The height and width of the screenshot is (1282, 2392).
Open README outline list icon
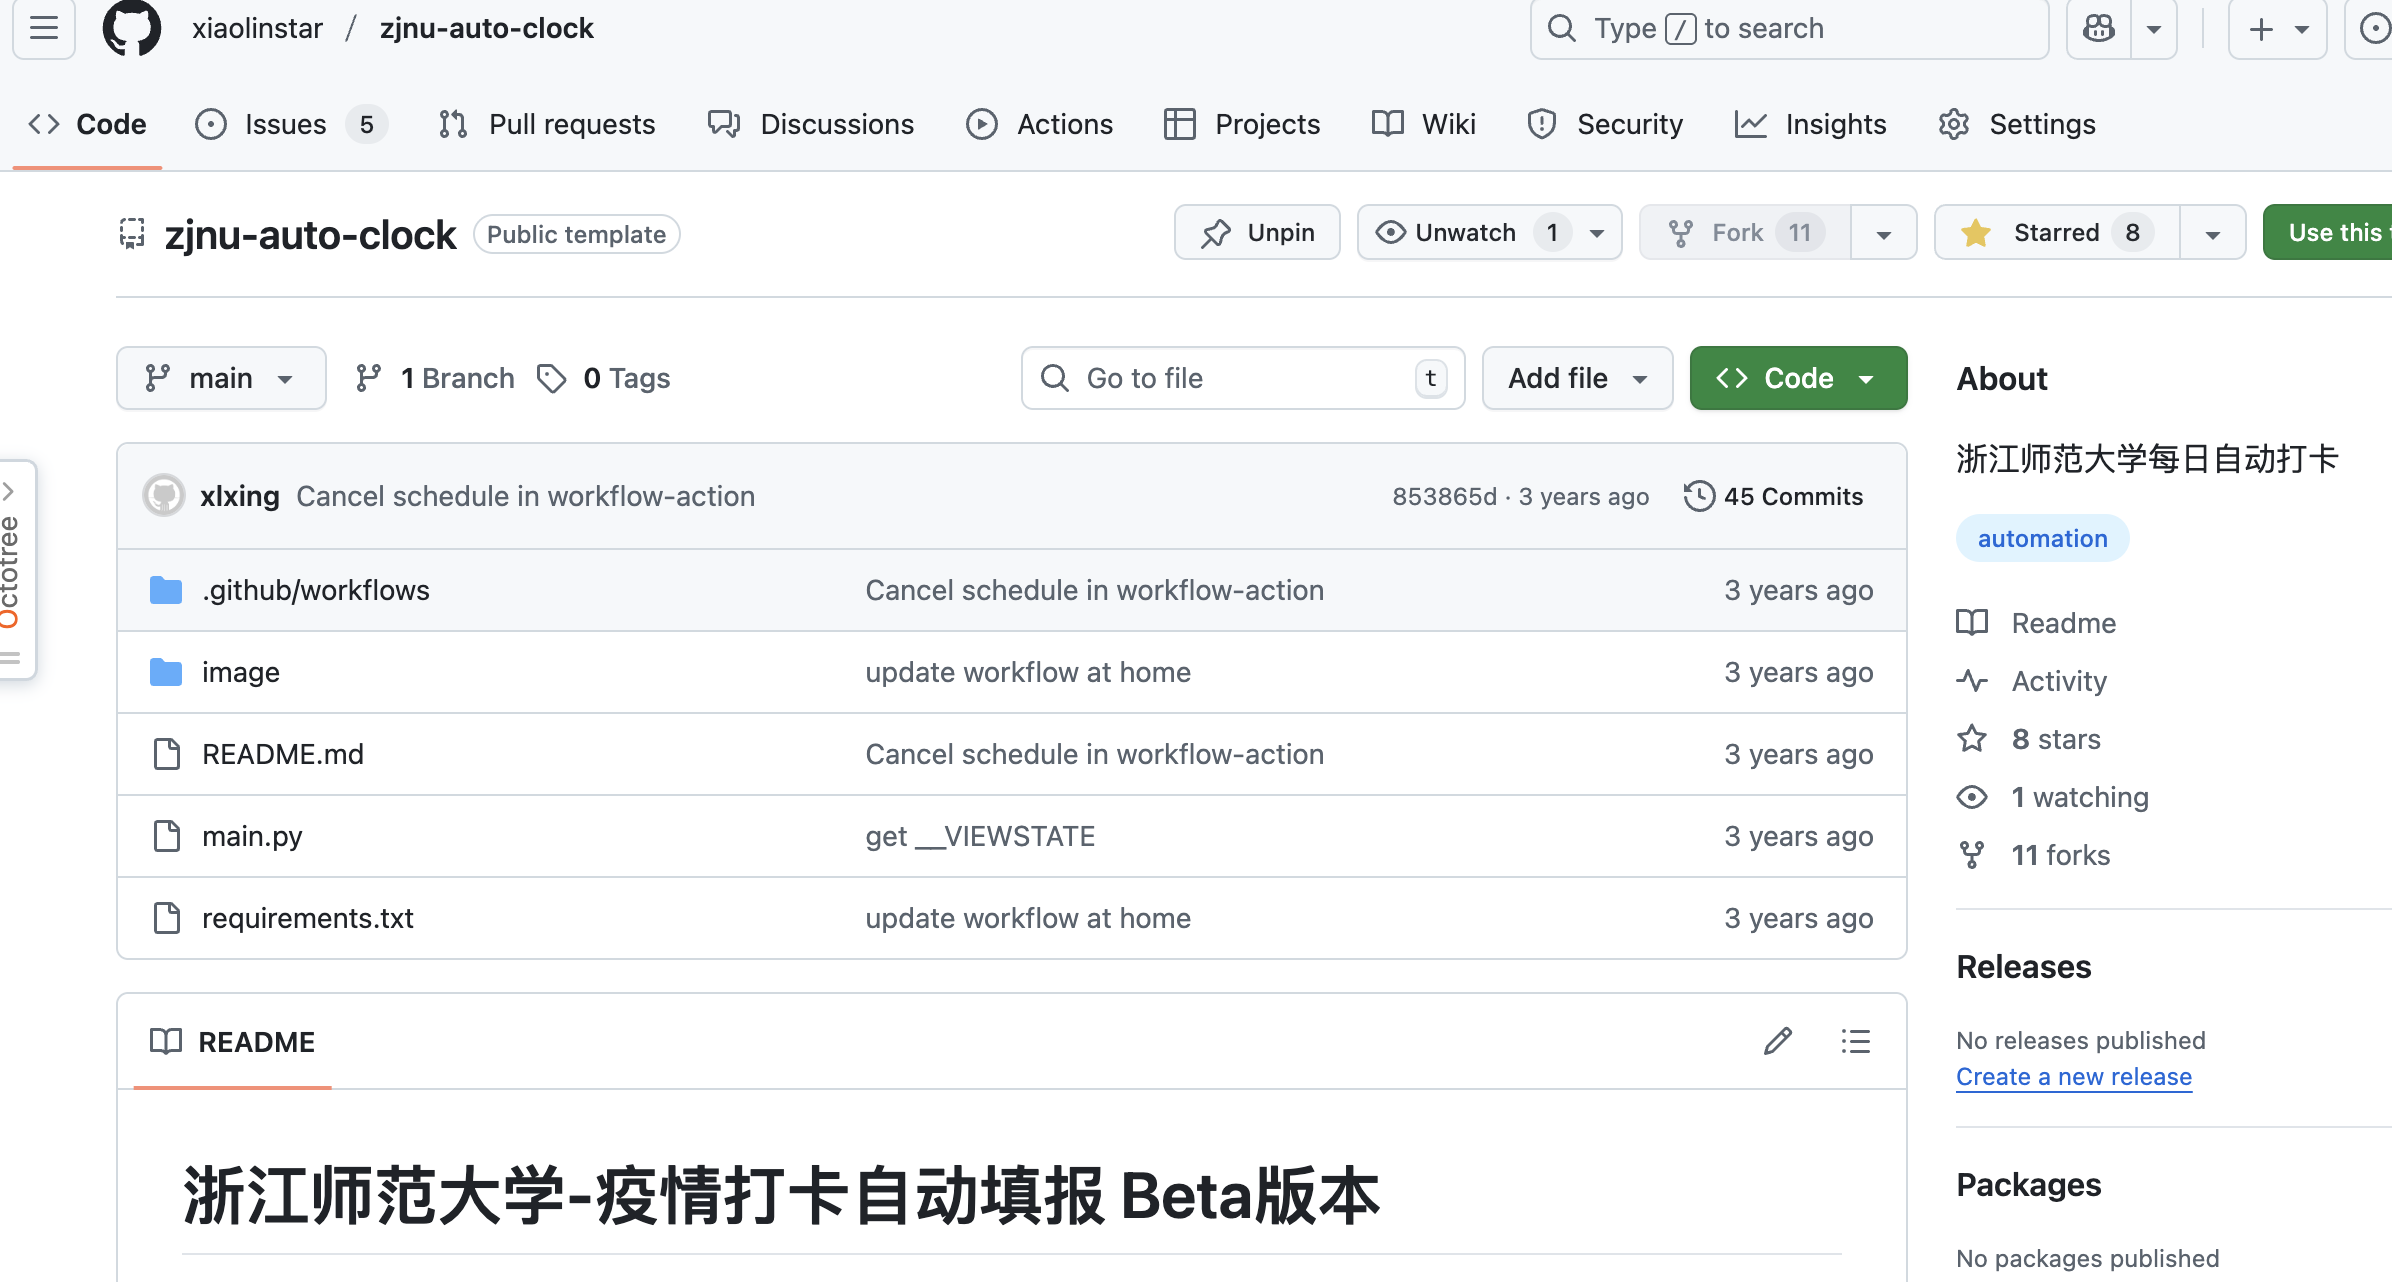1855,1042
